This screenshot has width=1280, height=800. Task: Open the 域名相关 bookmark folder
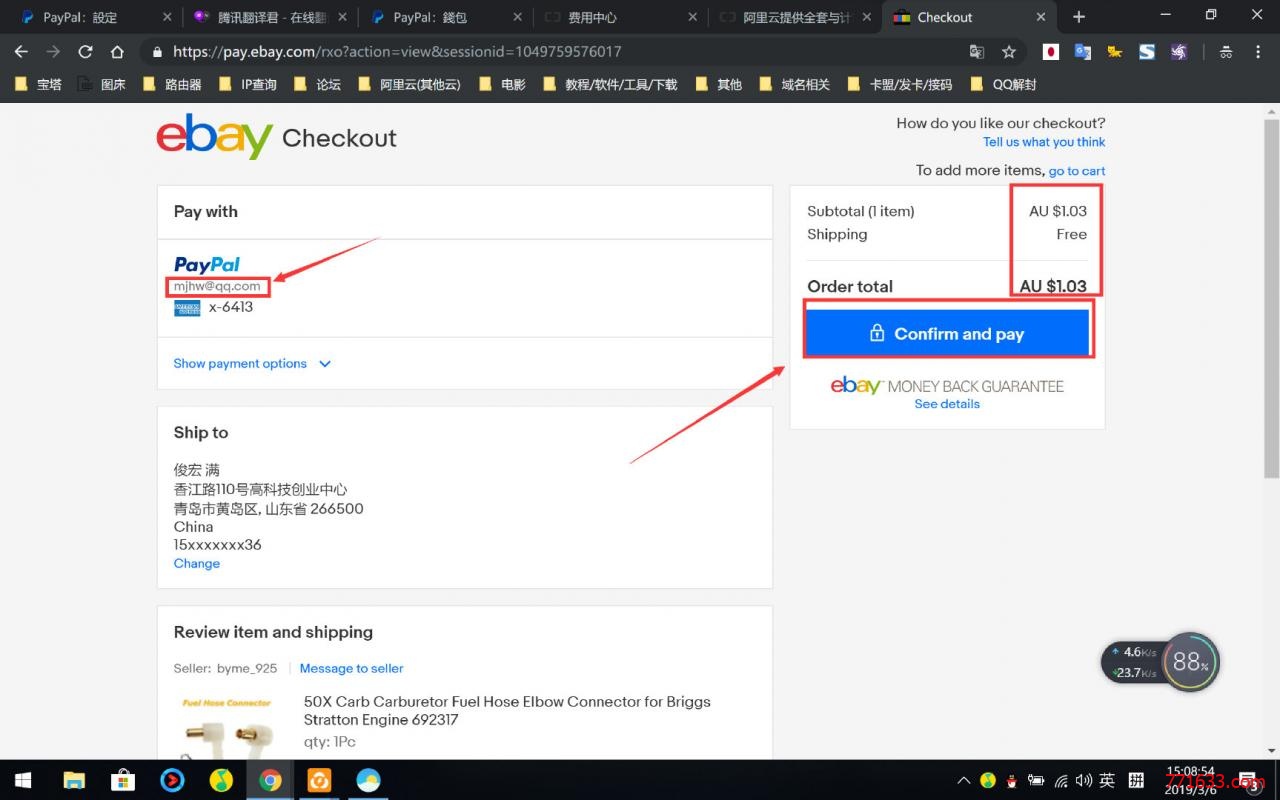coord(793,85)
